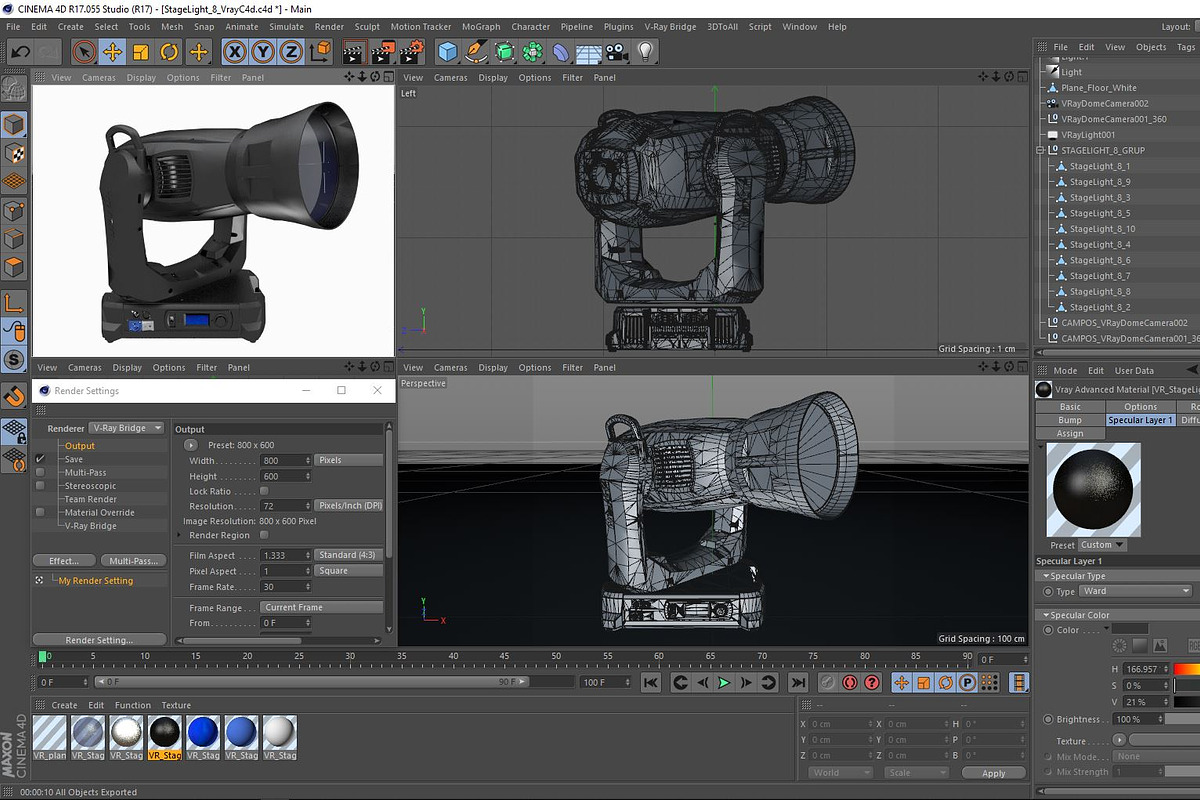Viewport: 1200px width, 800px height.
Task: Open the Standard (4:3) film aspect dropdown
Action: pyautogui.click(x=349, y=555)
